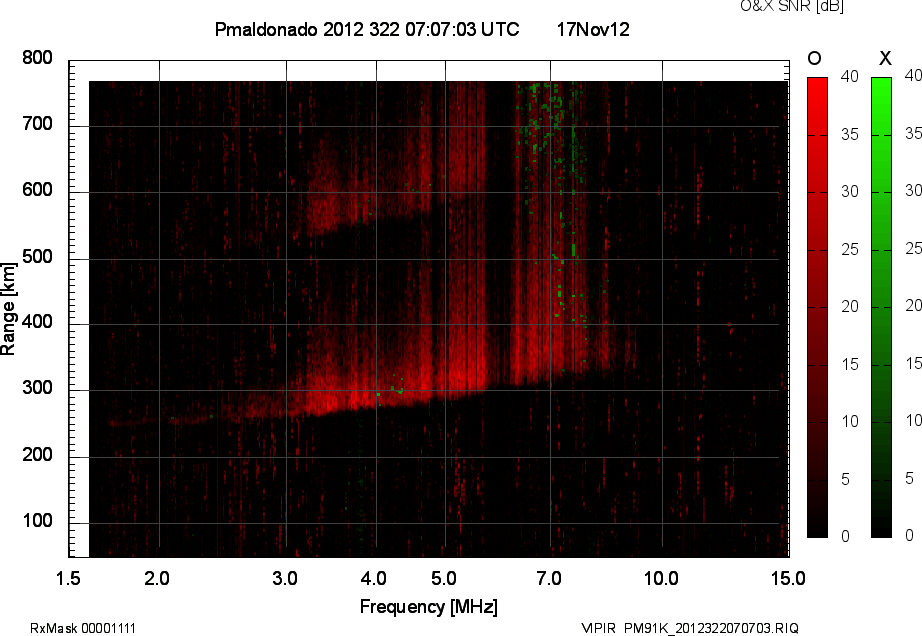Click the 7.0 frequency tick label
The height and width of the screenshot is (636, 922).
point(549,578)
